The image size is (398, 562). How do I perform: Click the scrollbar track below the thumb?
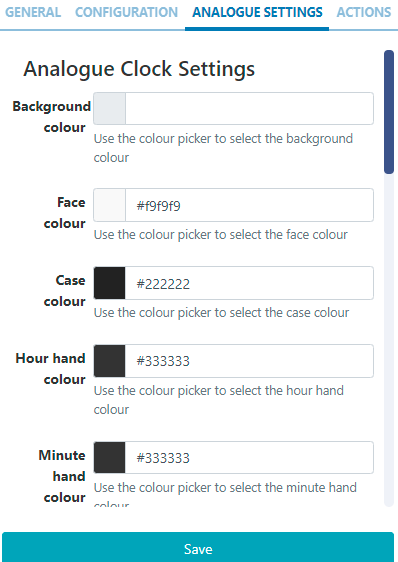389,340
